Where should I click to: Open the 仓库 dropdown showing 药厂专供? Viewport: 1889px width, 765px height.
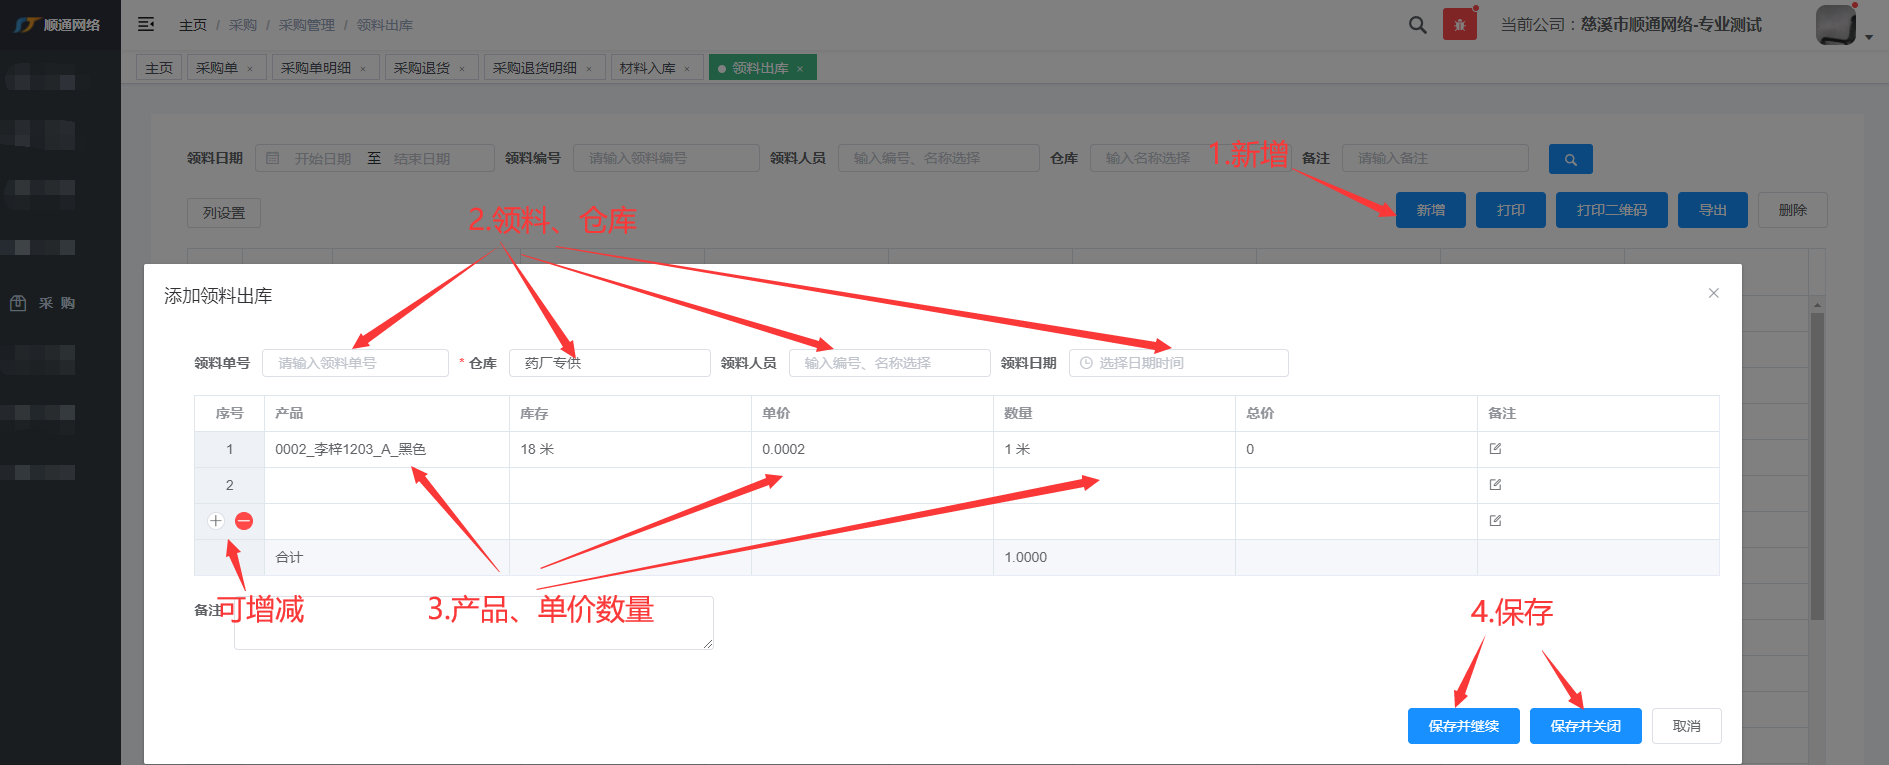pos(609,363)
